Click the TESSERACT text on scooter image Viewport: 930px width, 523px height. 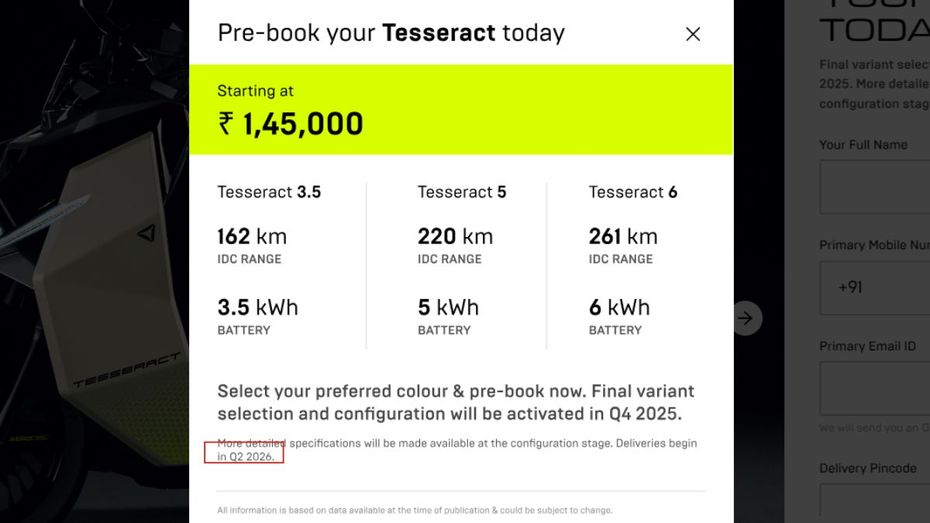pyautogui.click(x=126, y=369)
